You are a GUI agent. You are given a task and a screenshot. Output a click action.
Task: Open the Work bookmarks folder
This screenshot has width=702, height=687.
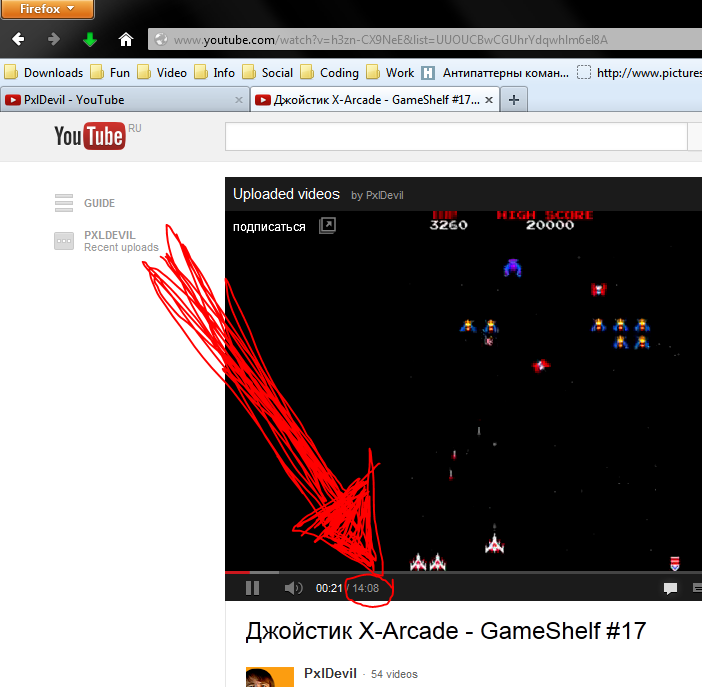click(390, 73)
